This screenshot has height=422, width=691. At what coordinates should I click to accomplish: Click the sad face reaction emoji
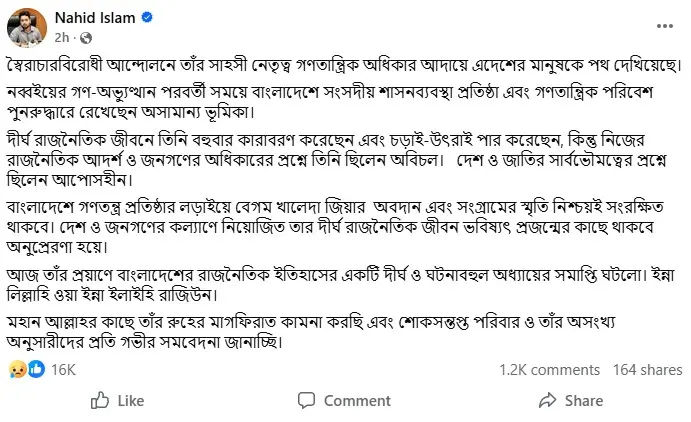coord(18,369)
